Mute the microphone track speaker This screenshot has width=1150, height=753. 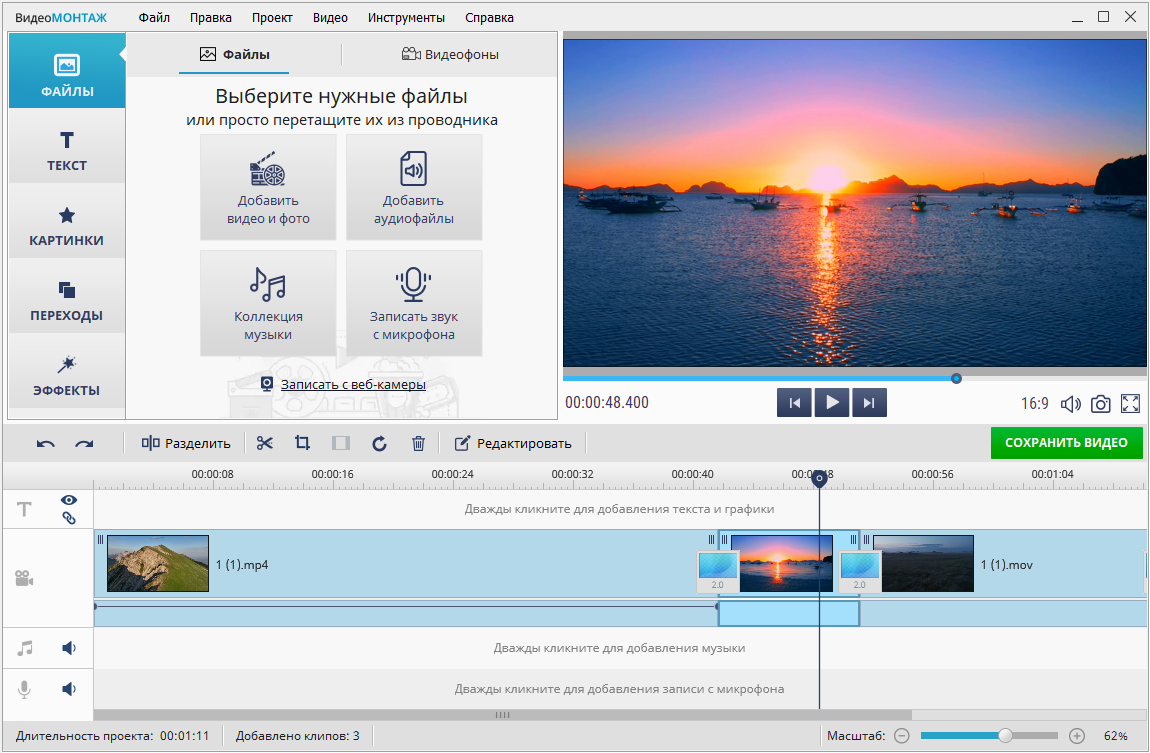(x=69, y=689)
